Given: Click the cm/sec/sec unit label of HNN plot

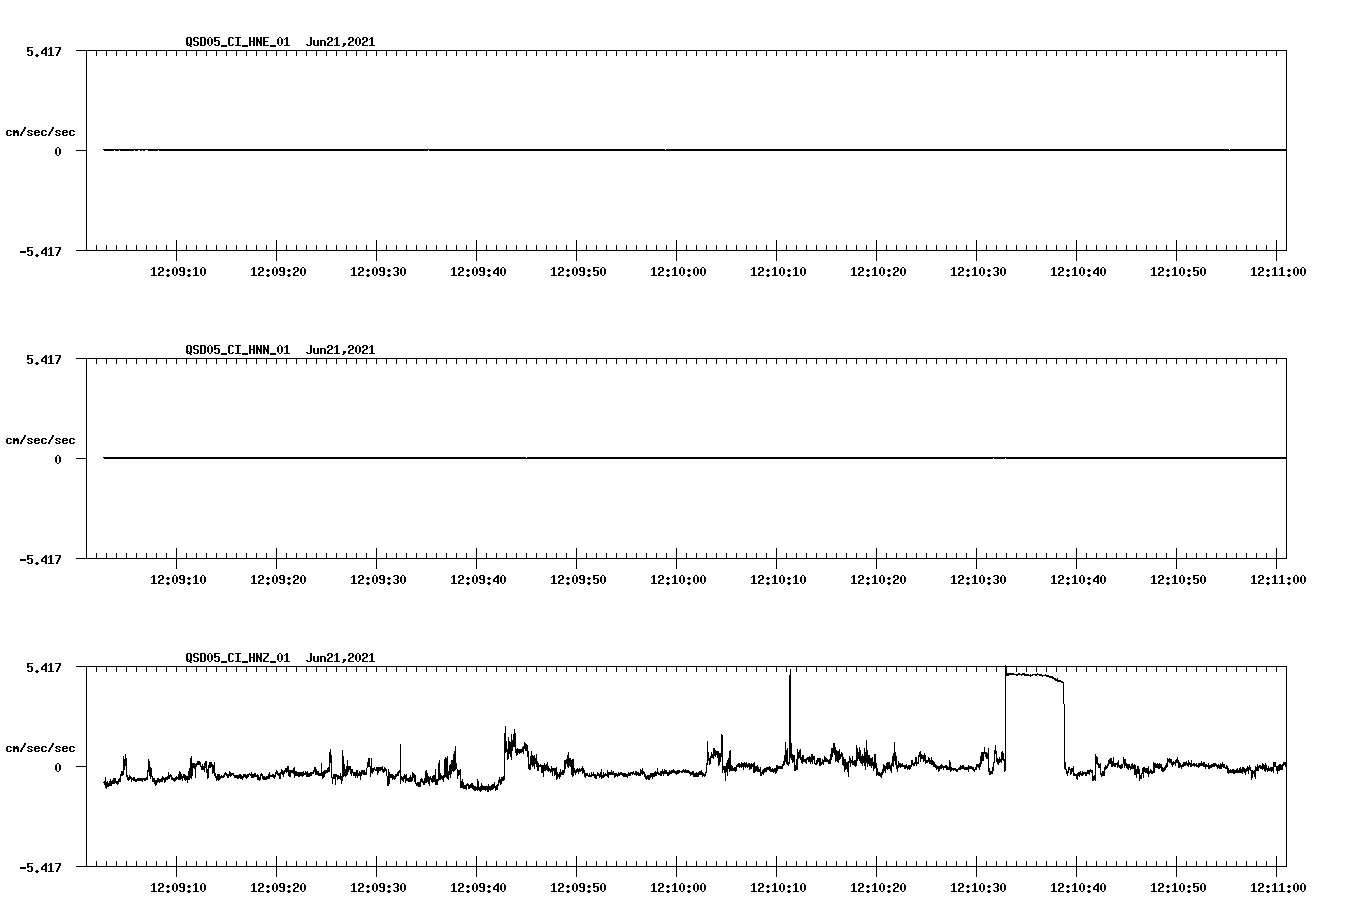Looking at the screenshot, I should (40, 440).
